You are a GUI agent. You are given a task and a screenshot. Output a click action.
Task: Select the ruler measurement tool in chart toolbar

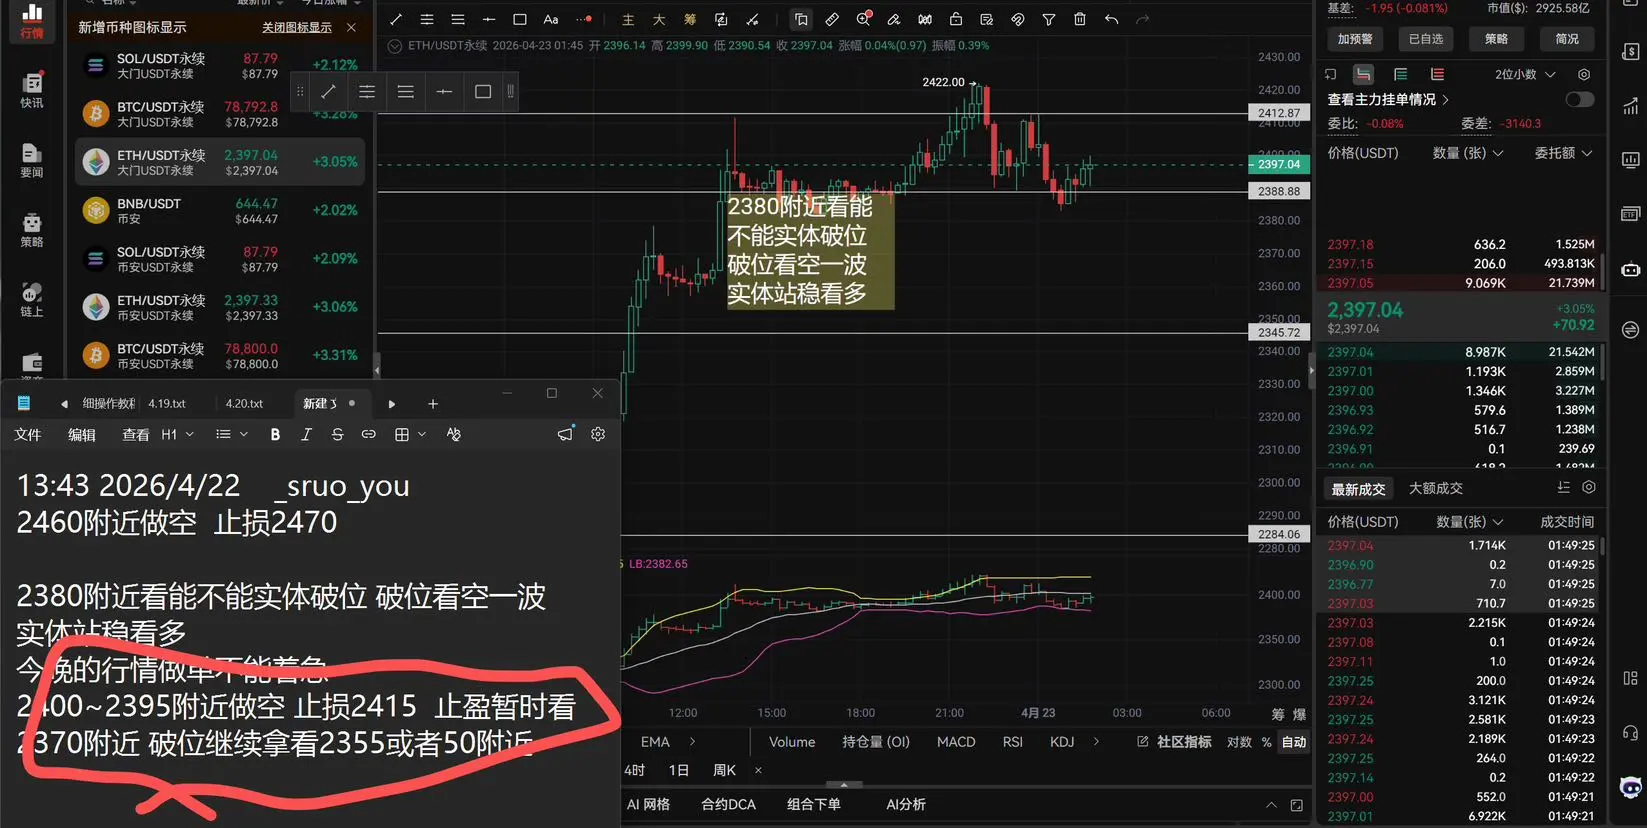point(832,19)
